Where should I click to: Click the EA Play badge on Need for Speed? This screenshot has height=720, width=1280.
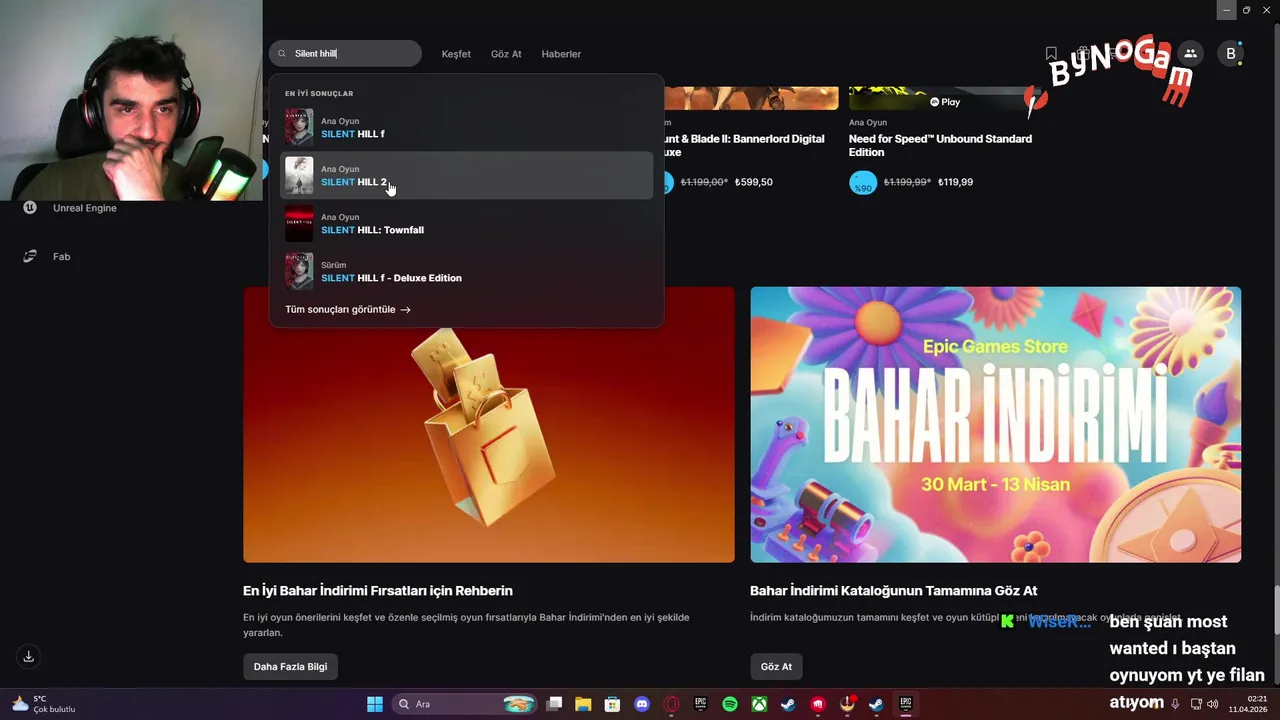(945, 102)
